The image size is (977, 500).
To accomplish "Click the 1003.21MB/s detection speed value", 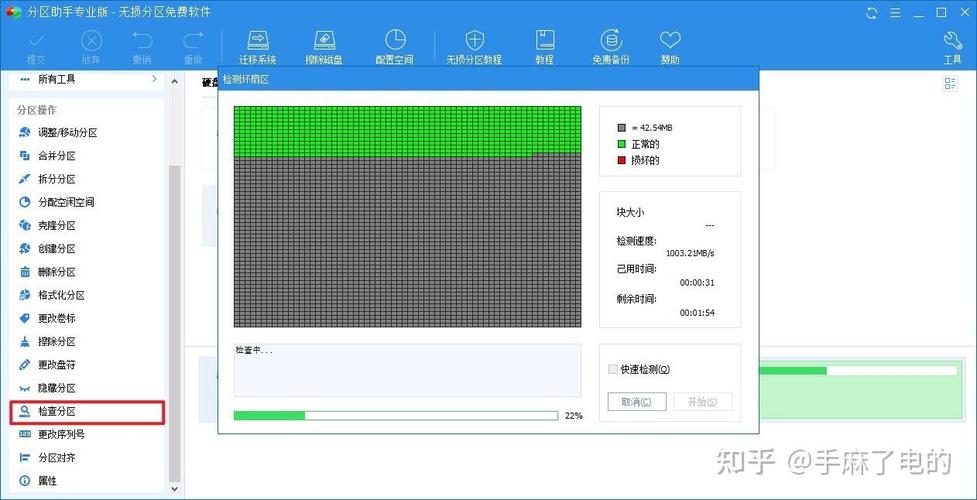I will (x=690, y=254).
